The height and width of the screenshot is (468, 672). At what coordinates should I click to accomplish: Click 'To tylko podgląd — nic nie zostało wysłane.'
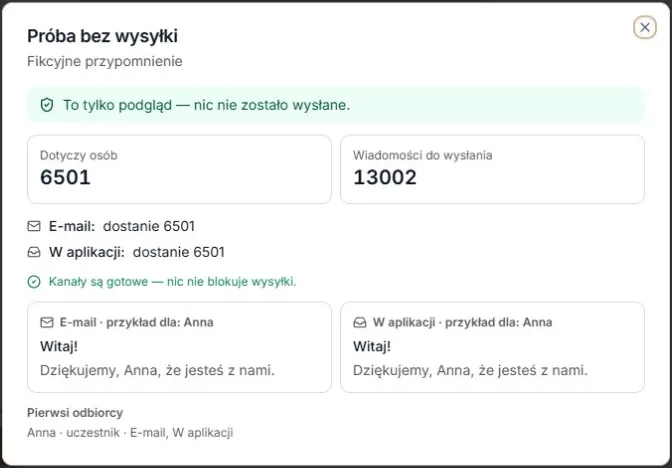click(207, 105)
